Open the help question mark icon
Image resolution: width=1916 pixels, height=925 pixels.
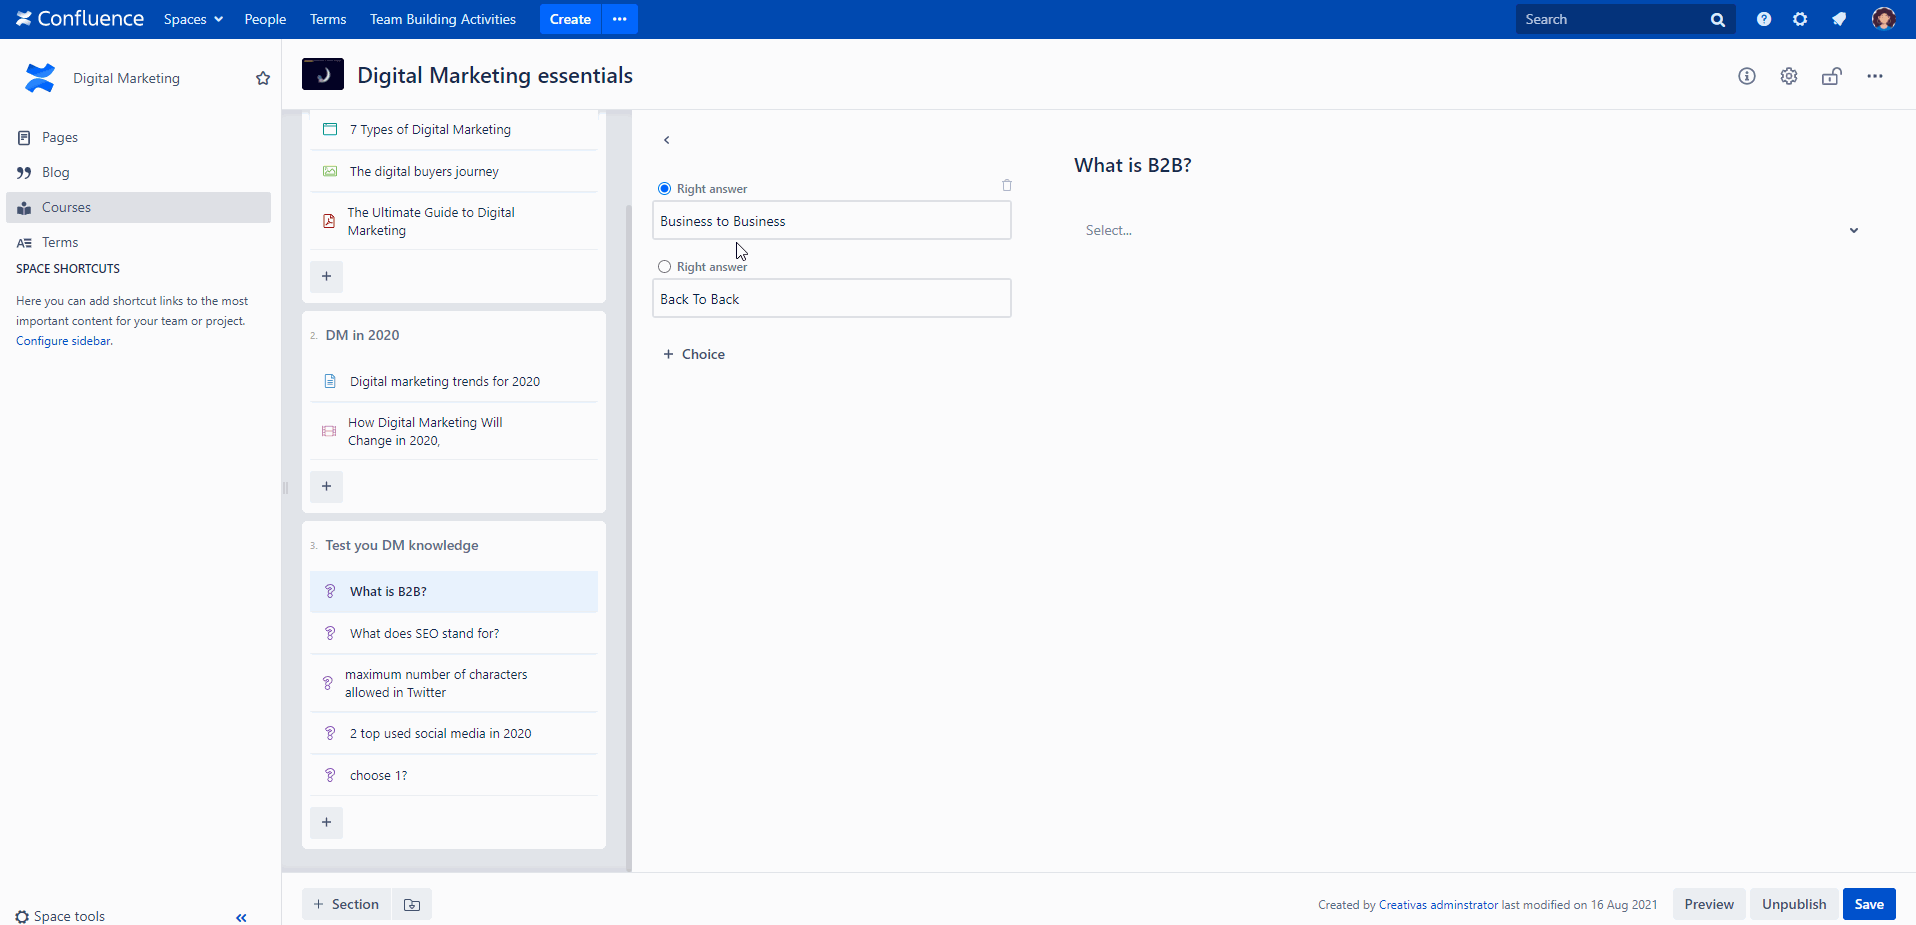click(x=1764, y=19)
